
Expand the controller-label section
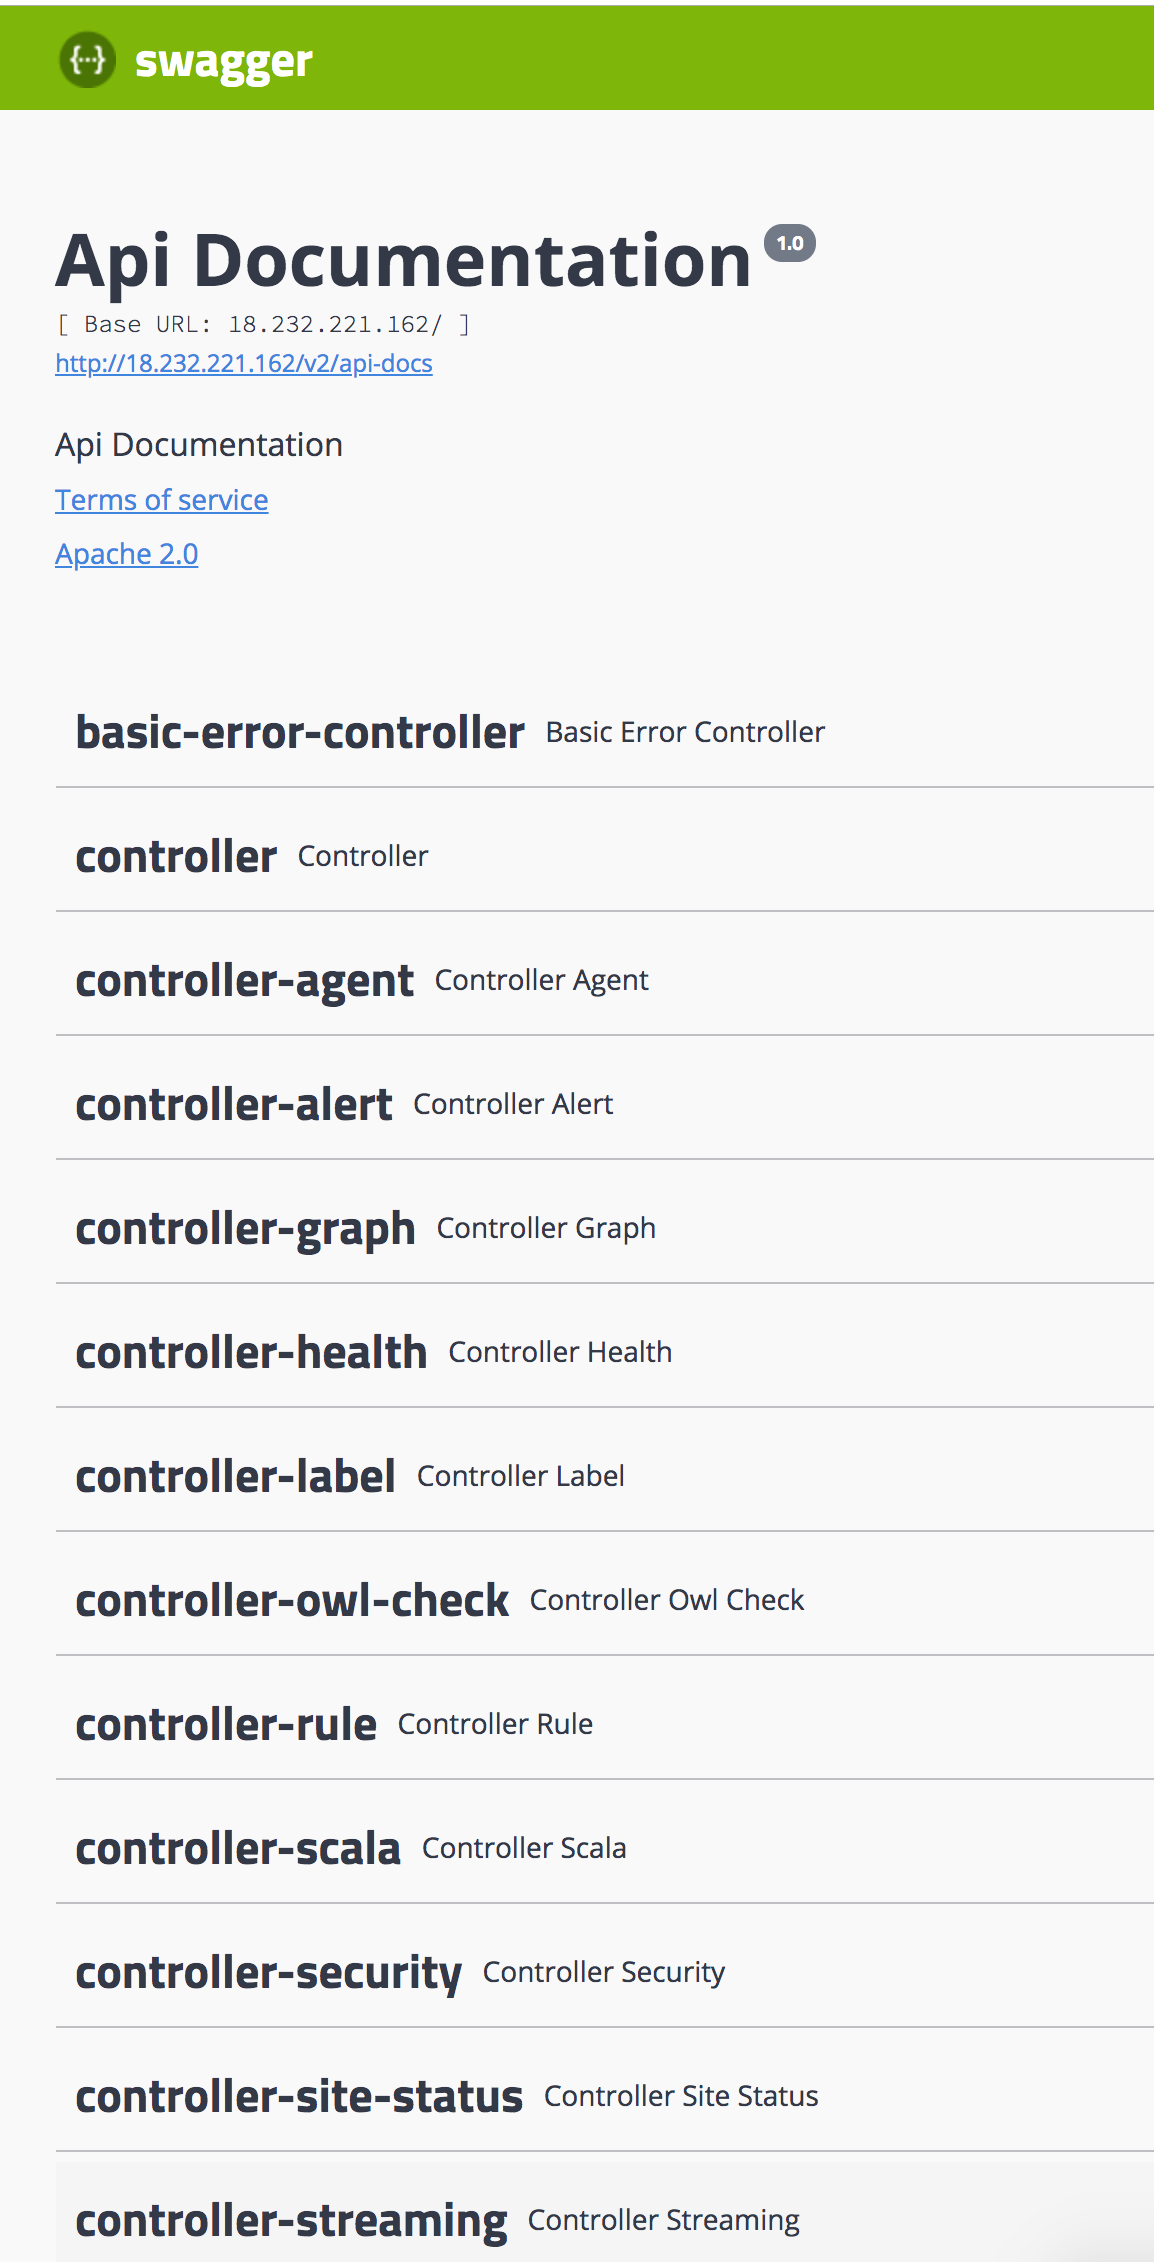[235, 1477]
